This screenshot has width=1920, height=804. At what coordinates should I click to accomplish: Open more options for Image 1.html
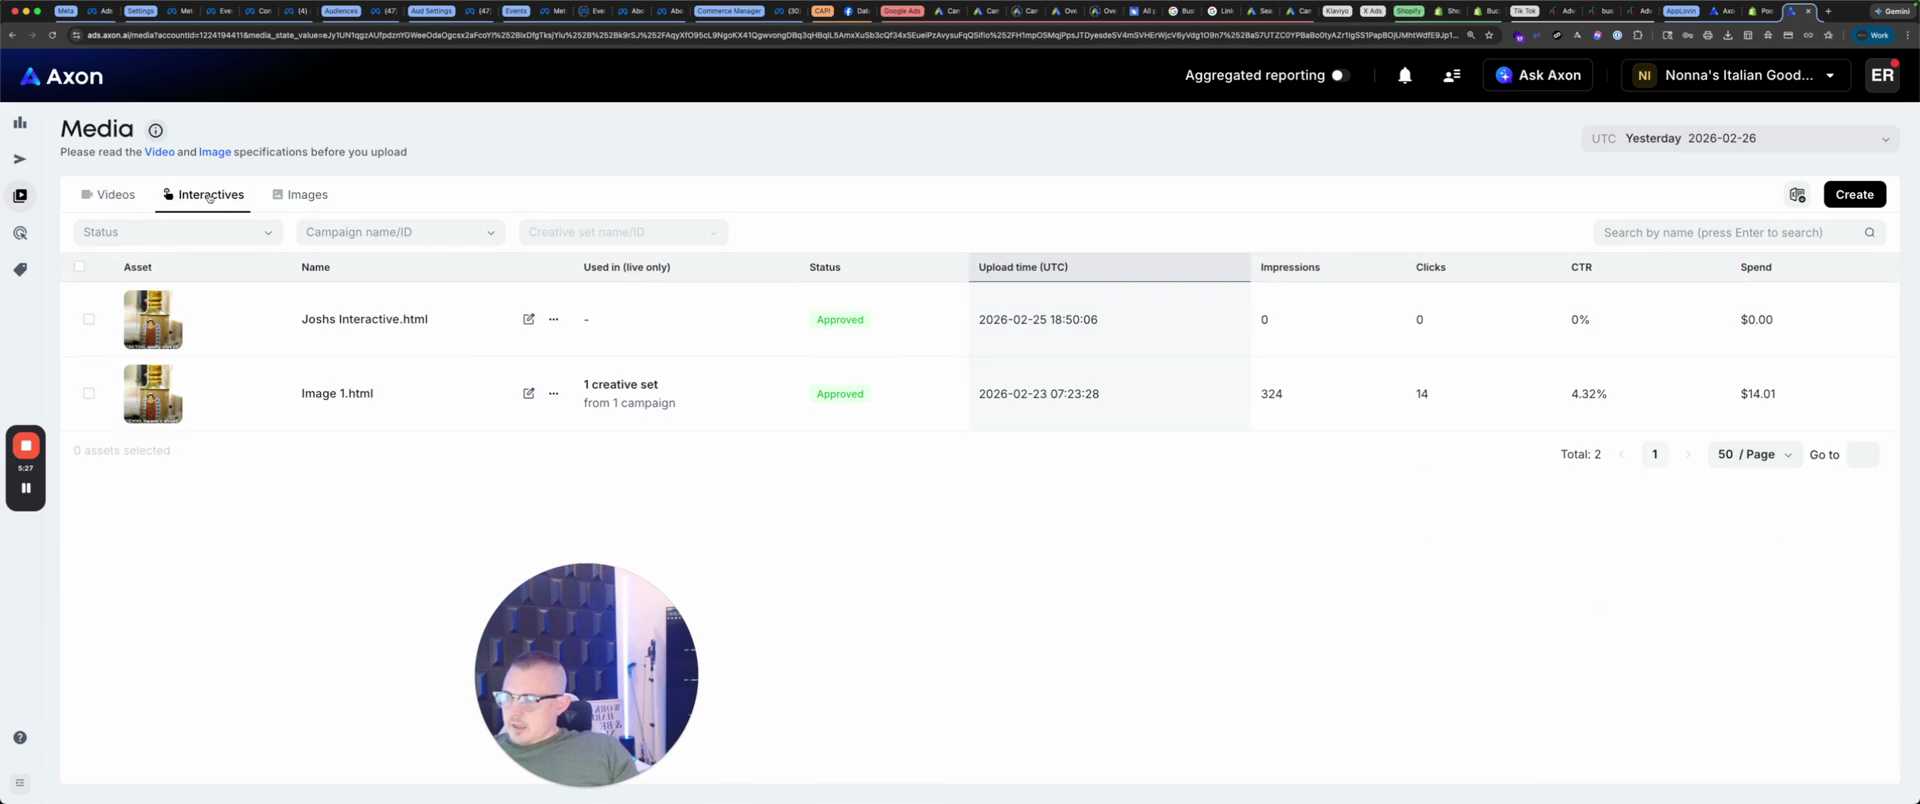click(x=553, y=394)
